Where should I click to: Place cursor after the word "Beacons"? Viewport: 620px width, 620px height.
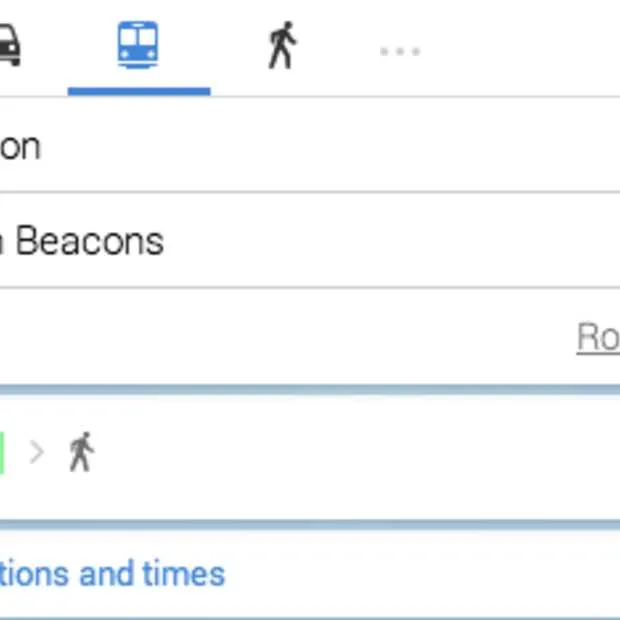(165, 242)
